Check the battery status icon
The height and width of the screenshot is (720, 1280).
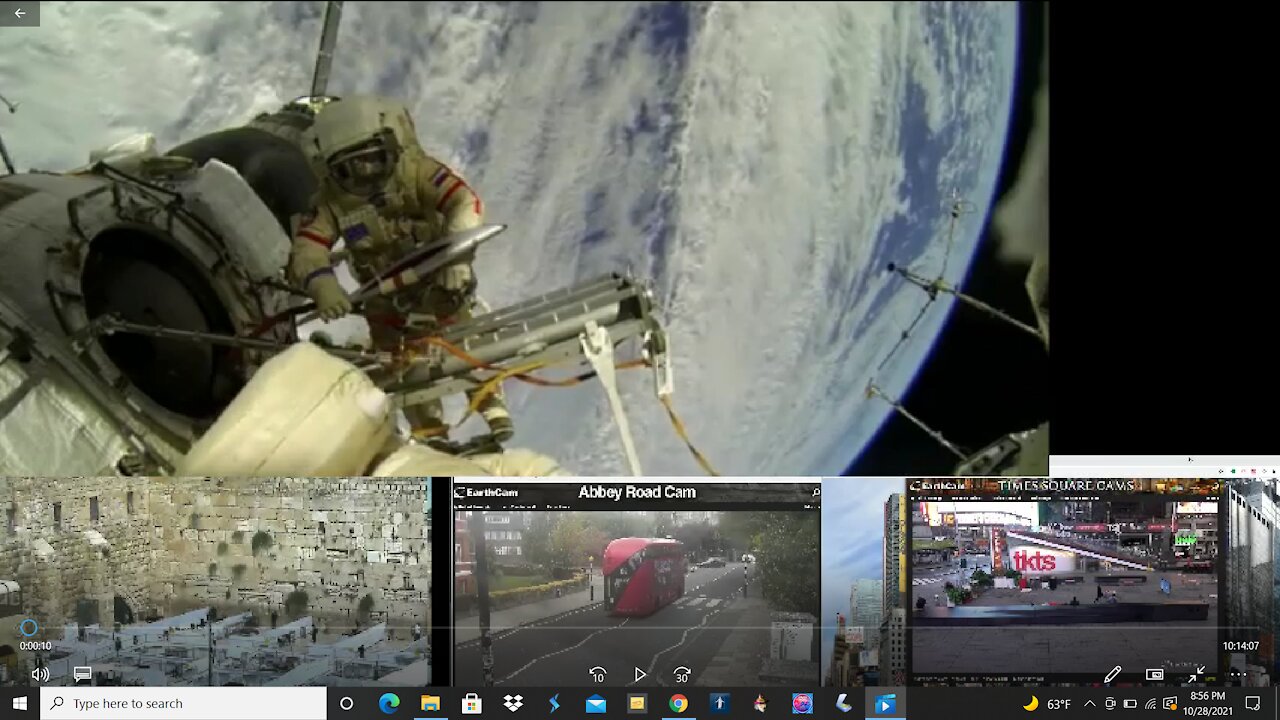tap(1130, 704)
